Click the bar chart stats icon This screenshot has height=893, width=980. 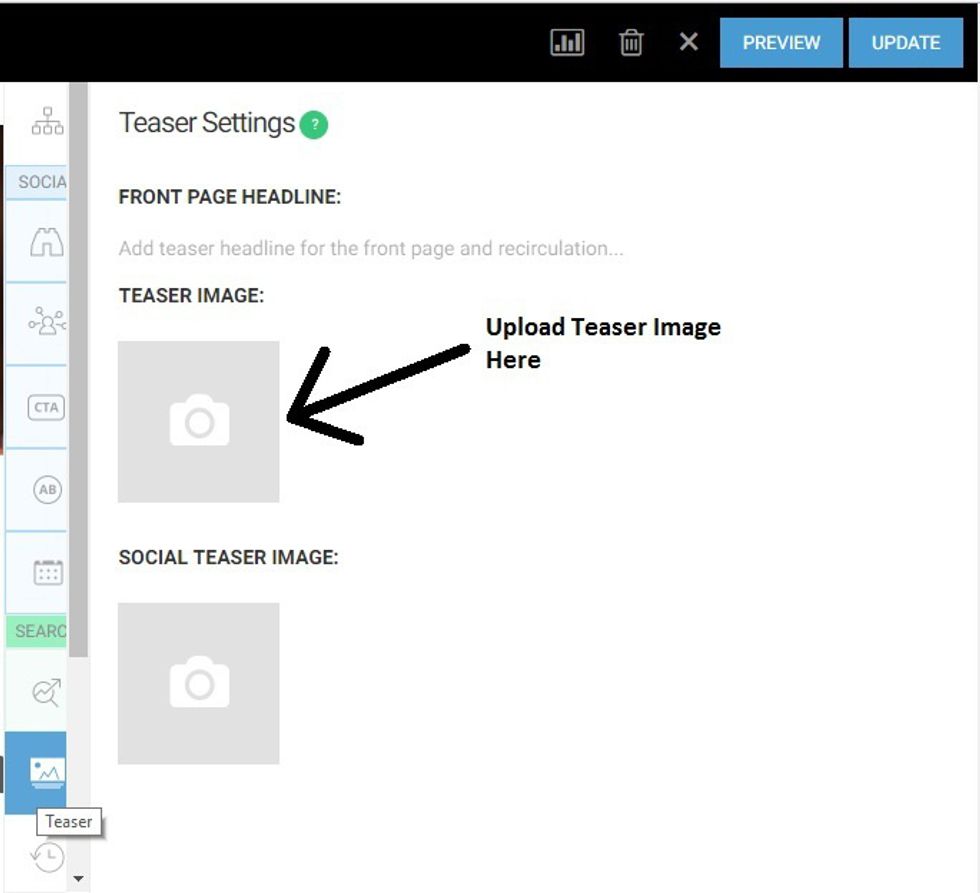(x=567, y=43)
